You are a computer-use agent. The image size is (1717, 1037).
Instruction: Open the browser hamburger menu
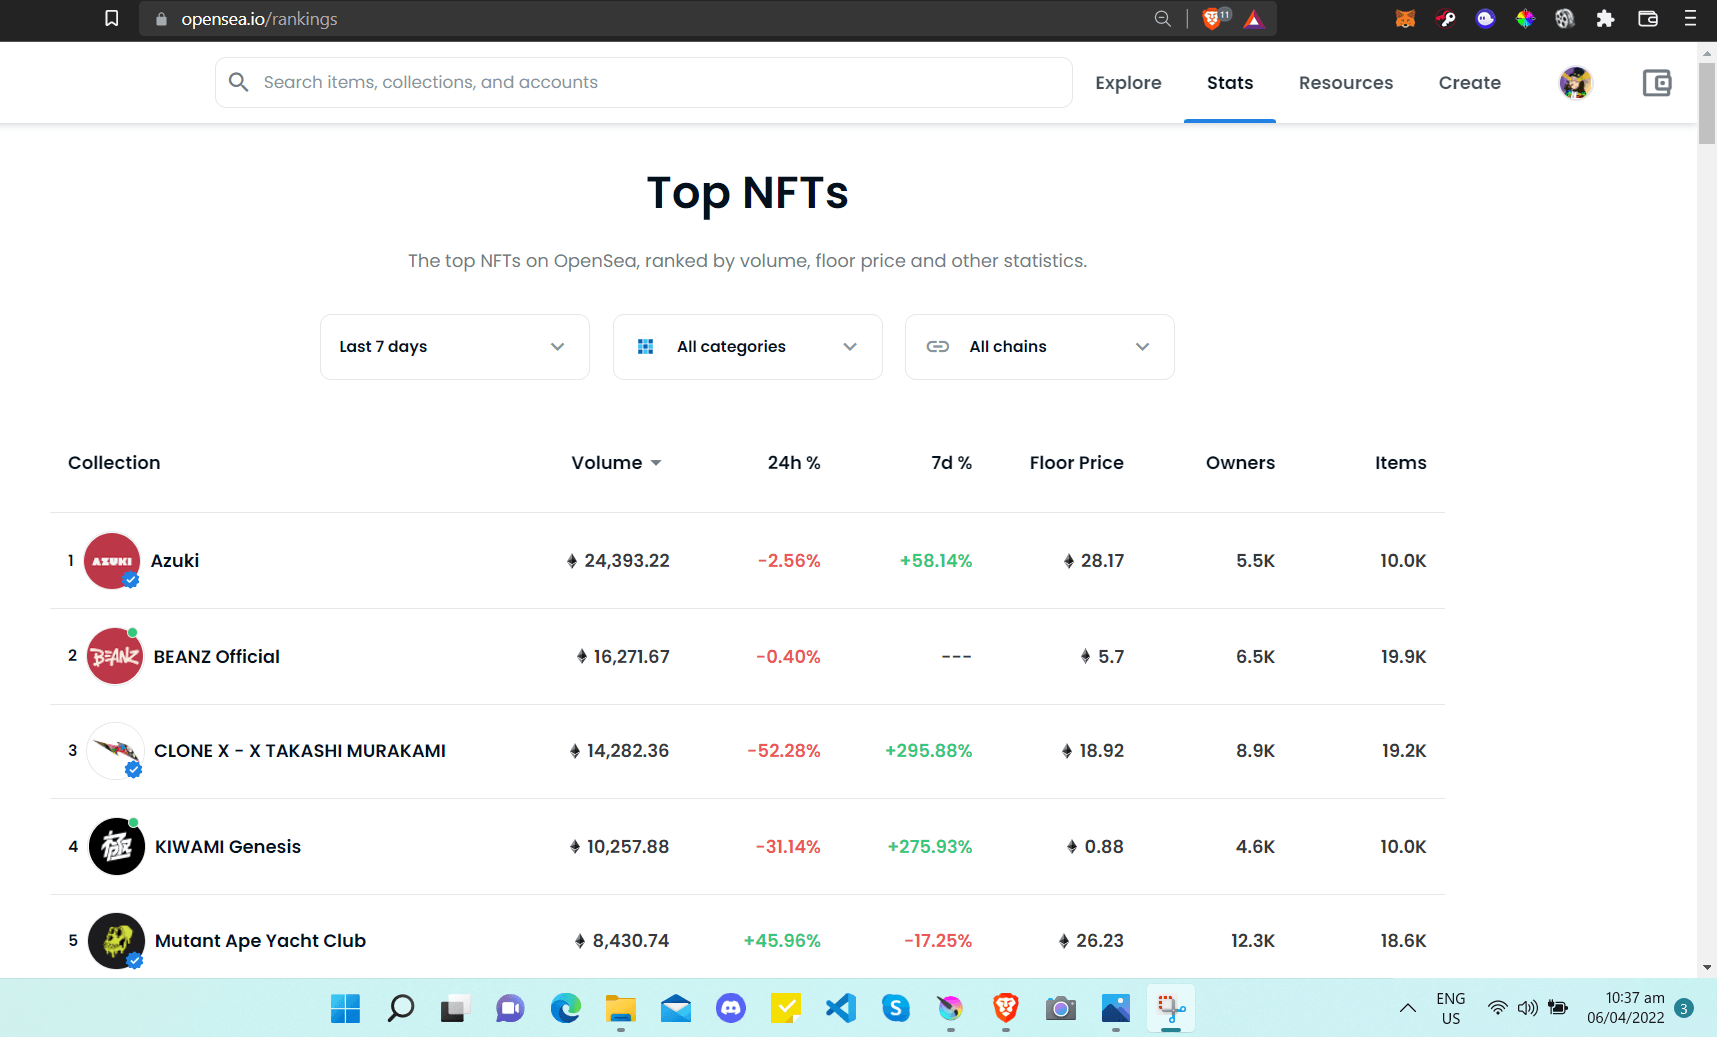1690,19
